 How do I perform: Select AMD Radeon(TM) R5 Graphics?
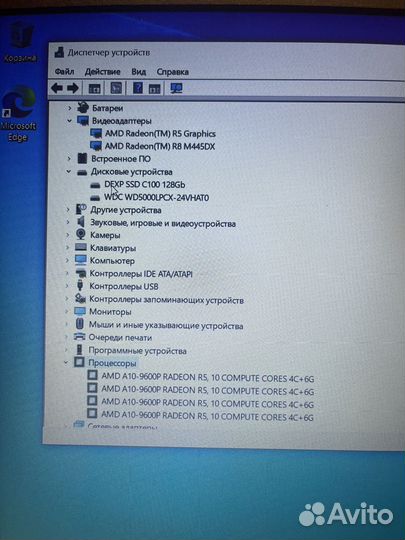160,133
